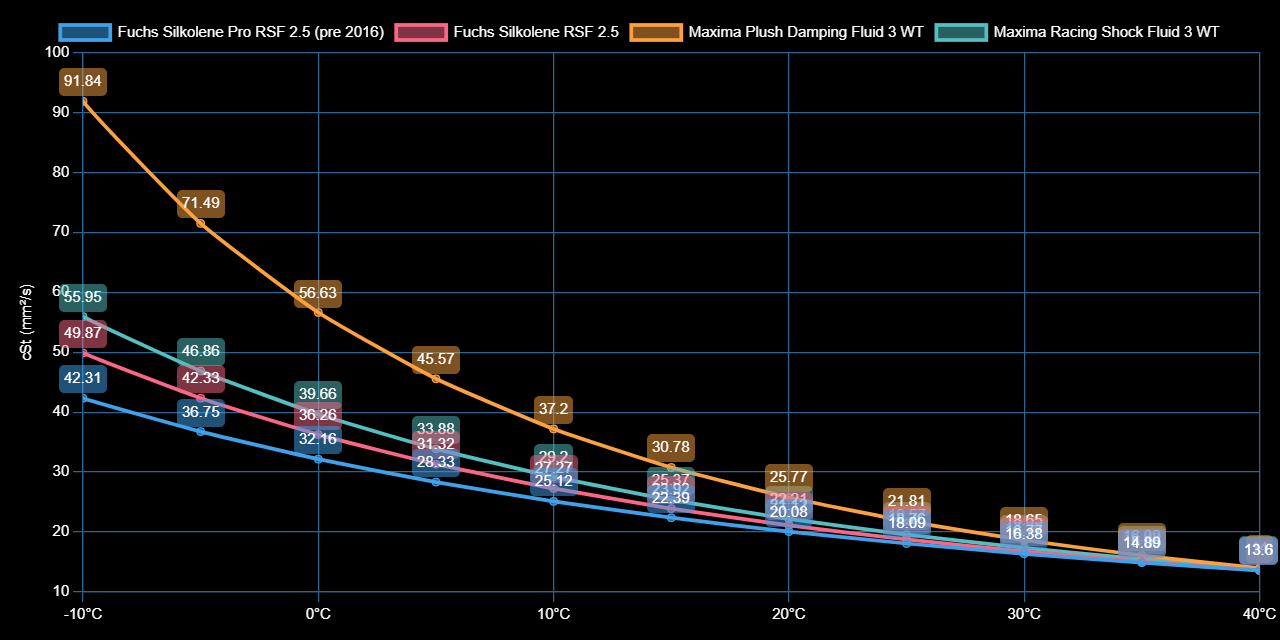Select the 37.2 data label at 10°C

(x=553, y=409)
